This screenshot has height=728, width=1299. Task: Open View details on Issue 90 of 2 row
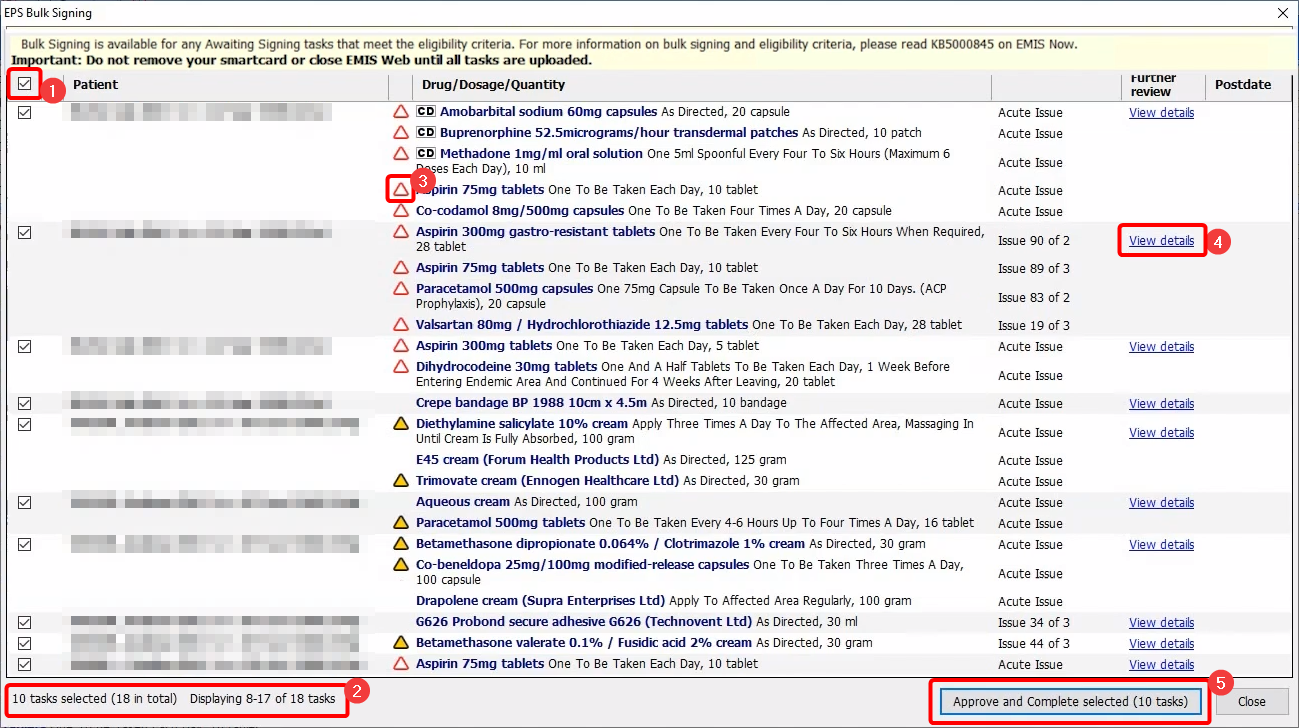(1161, 241)
